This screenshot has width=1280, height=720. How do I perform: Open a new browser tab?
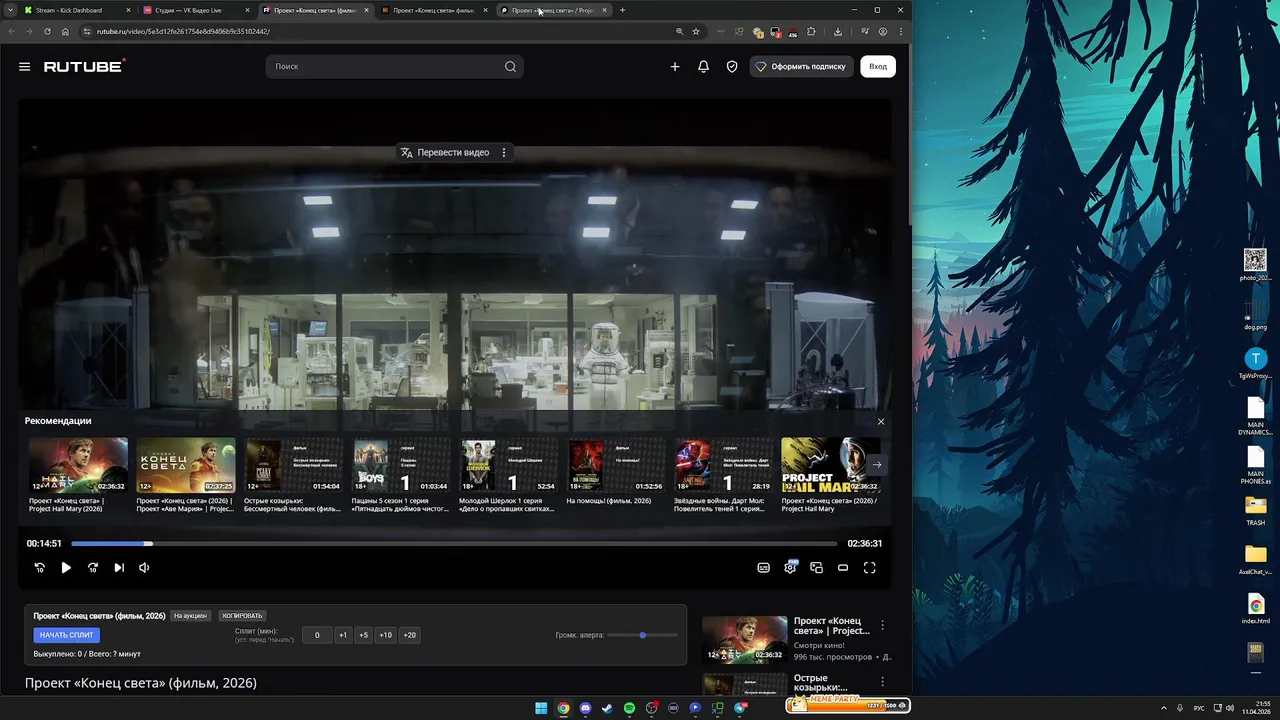[622, 10]
